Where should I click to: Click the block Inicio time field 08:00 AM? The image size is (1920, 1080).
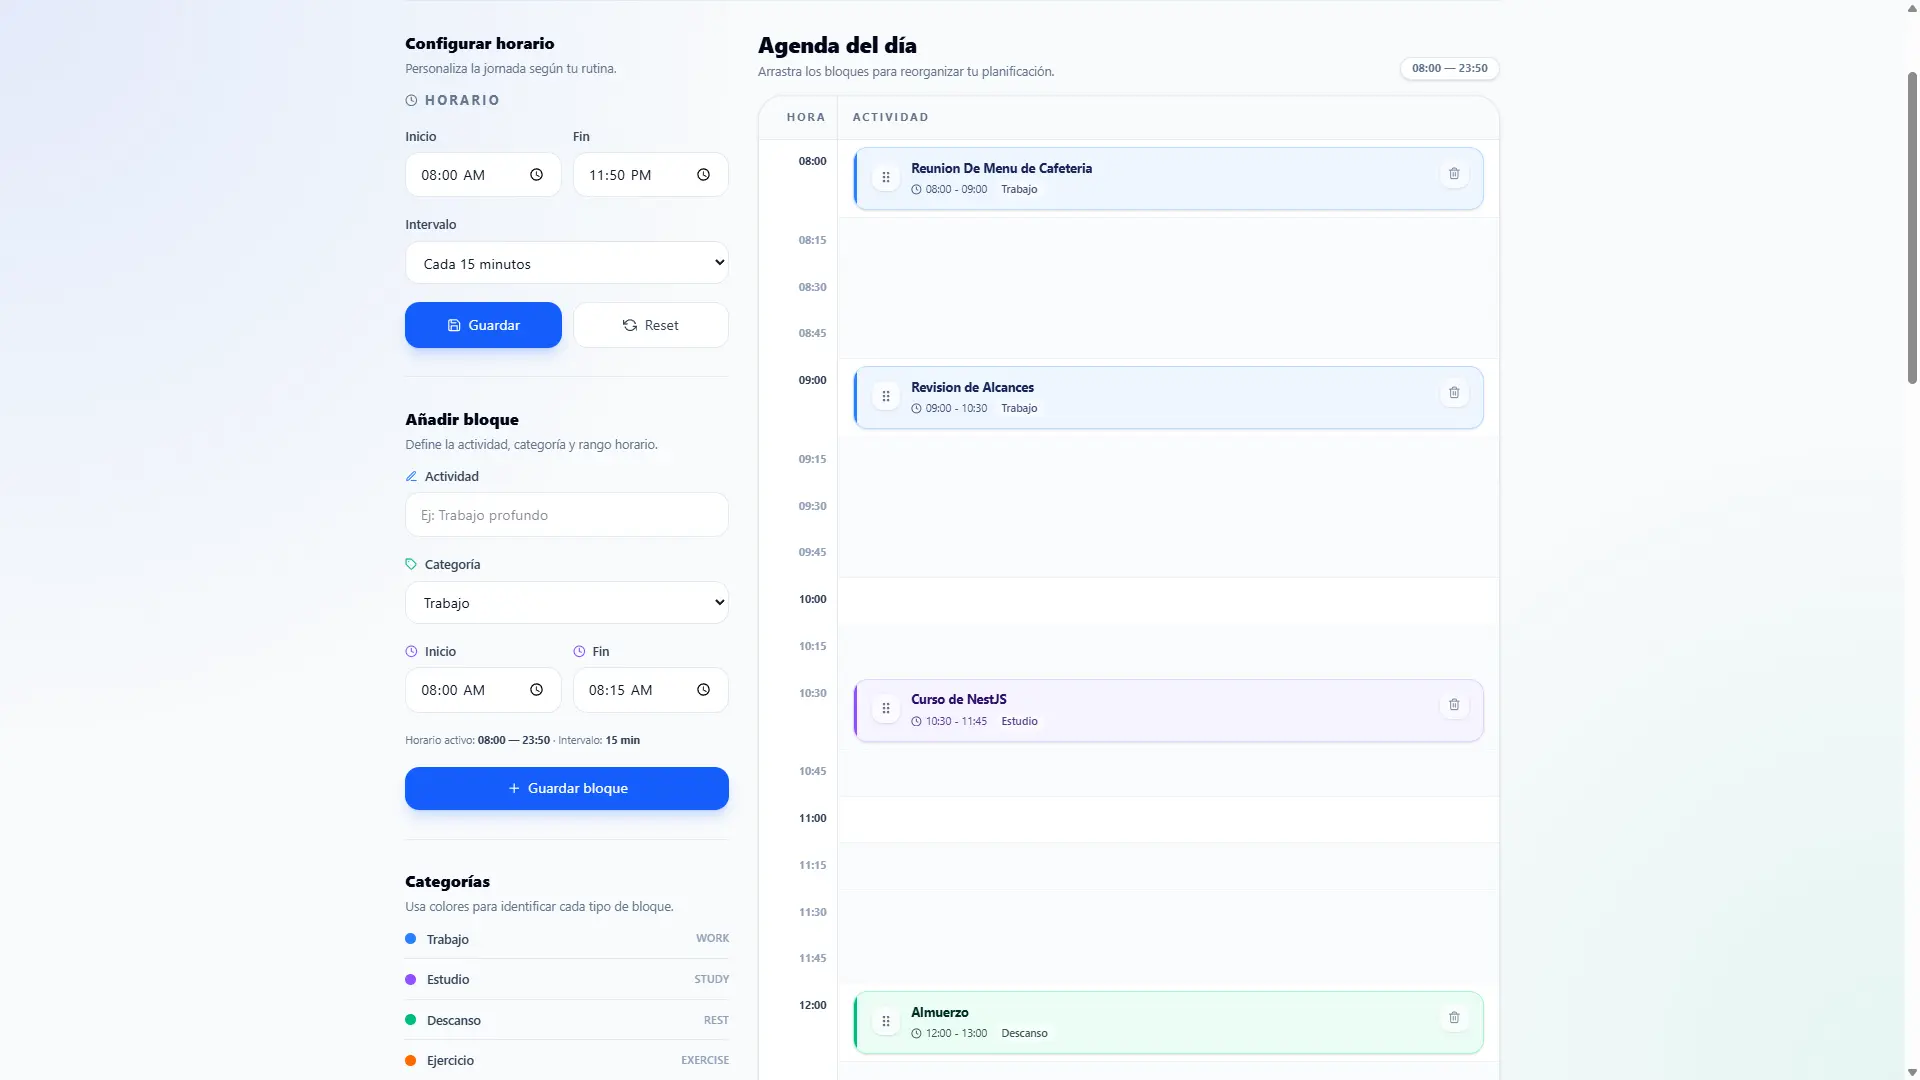click(483, 690)
